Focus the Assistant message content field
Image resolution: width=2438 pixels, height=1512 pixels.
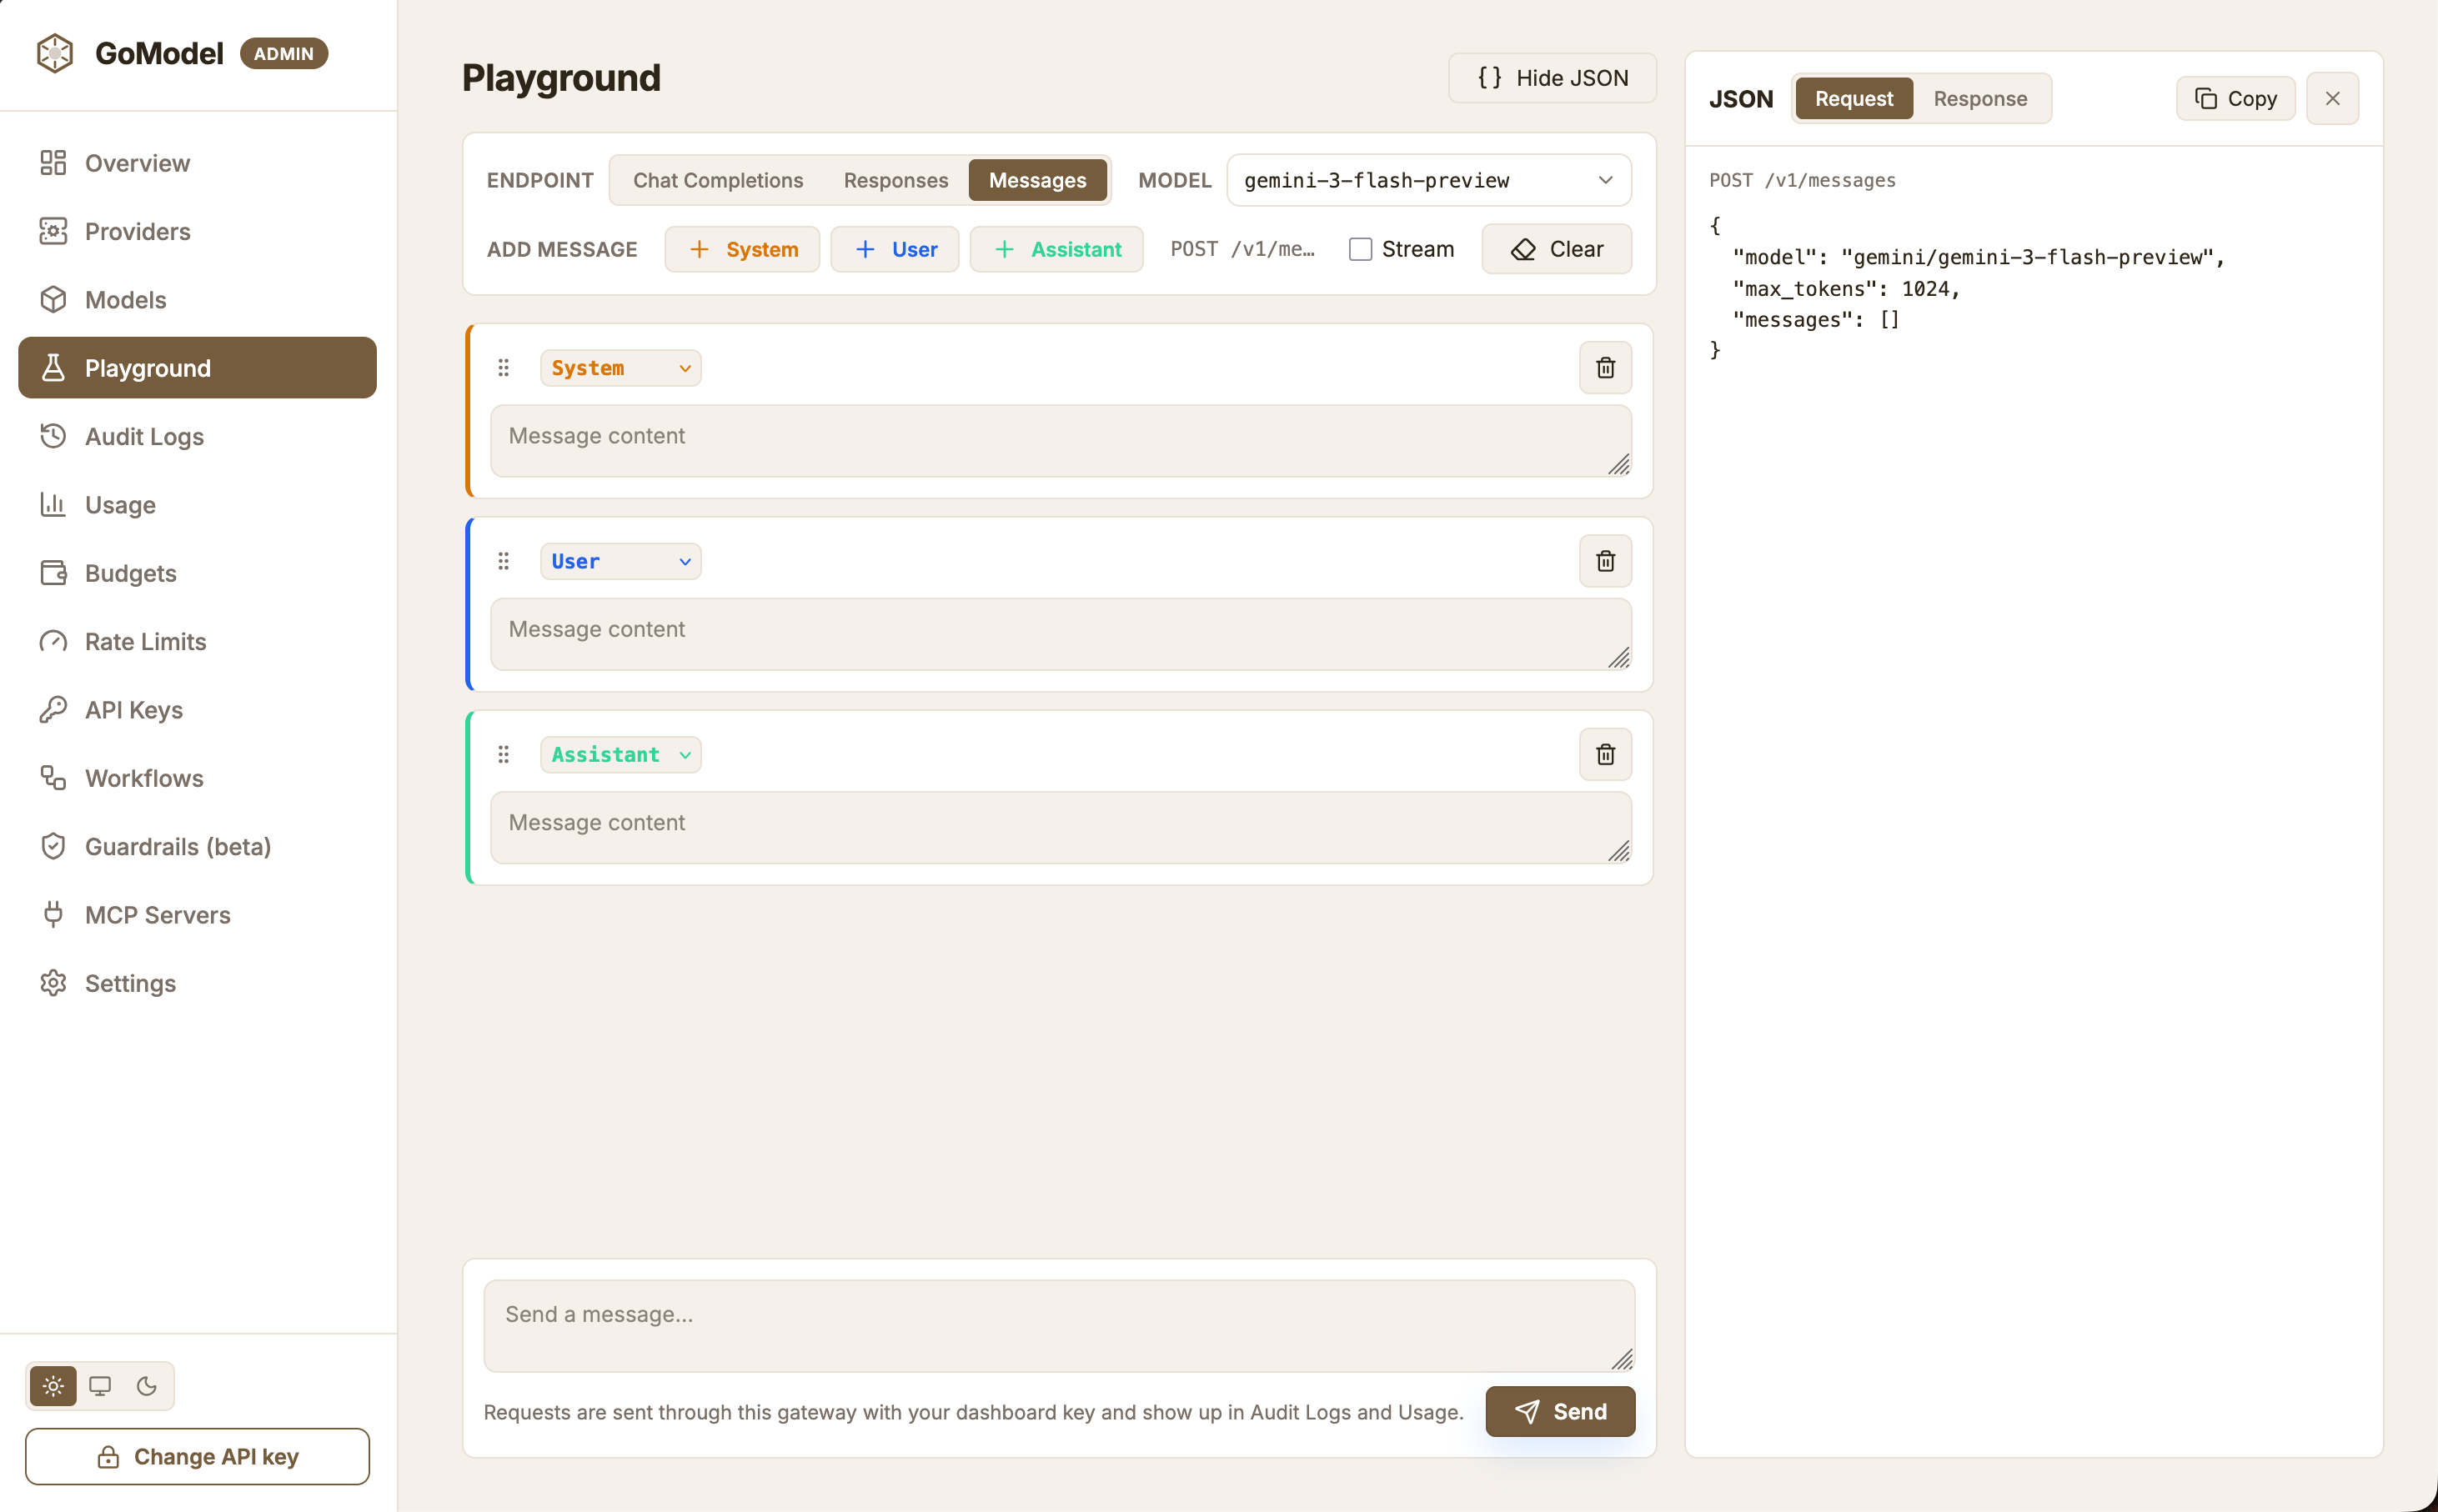tap(1060, 827)
